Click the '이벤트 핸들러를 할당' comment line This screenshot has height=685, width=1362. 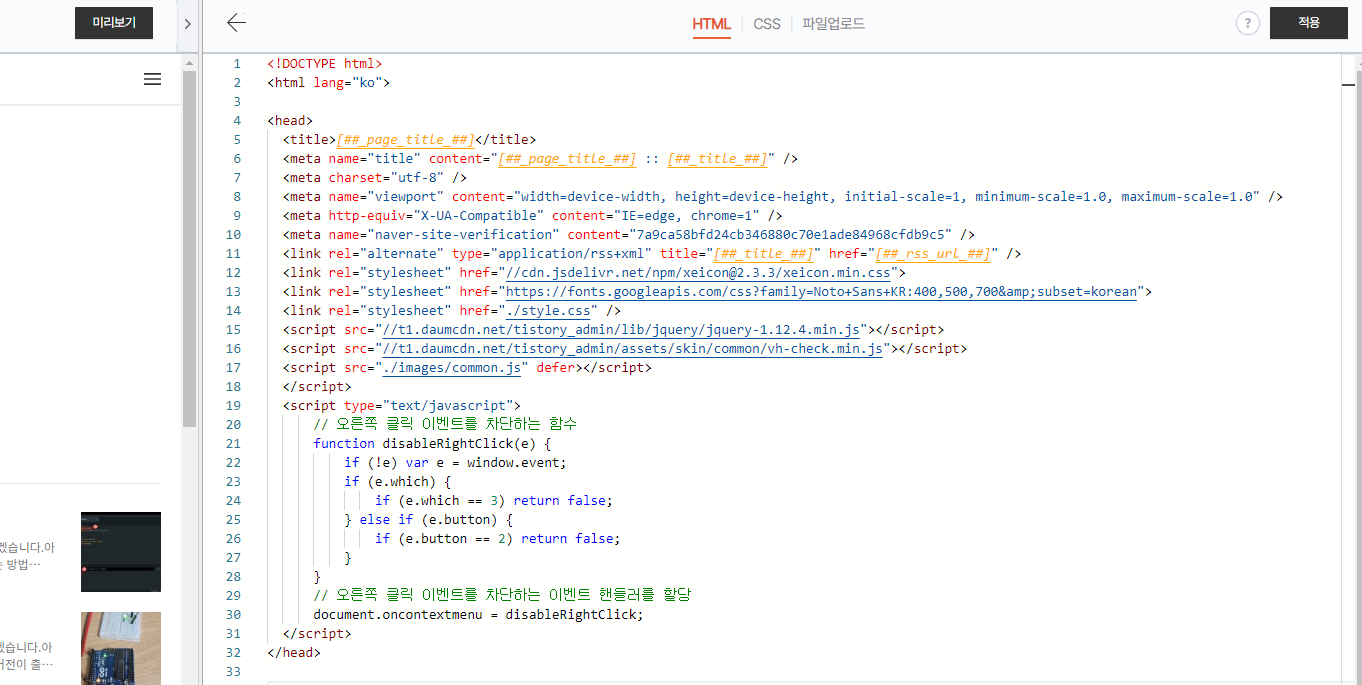coord(502,595)
